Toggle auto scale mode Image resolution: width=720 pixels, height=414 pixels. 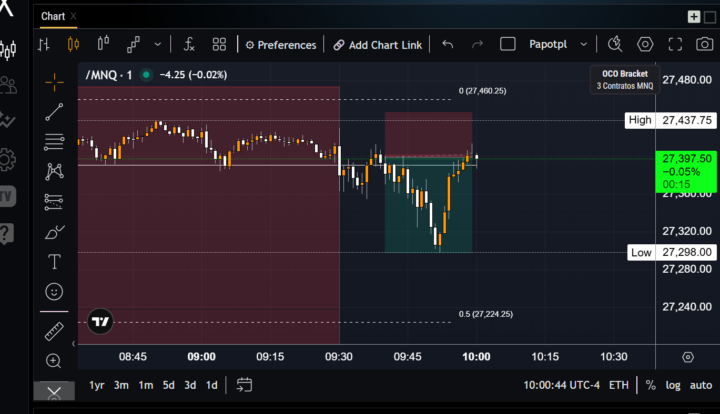(701, 385)
